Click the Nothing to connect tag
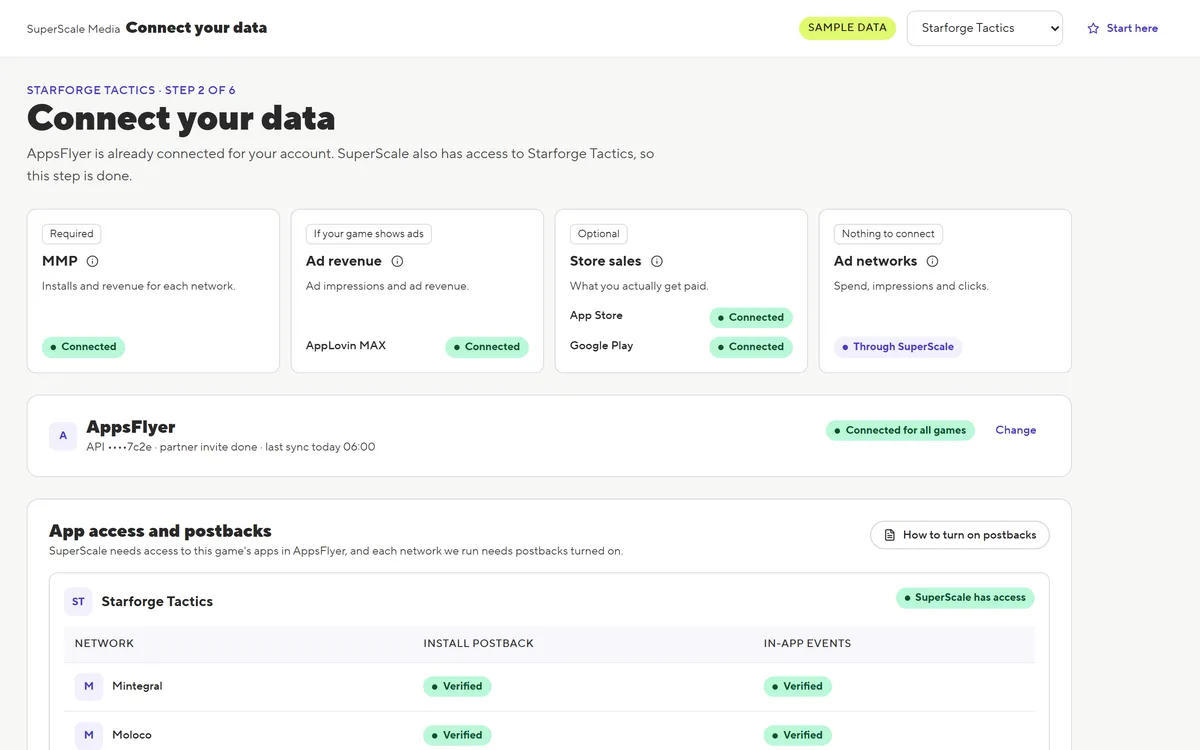 [888, 234]
